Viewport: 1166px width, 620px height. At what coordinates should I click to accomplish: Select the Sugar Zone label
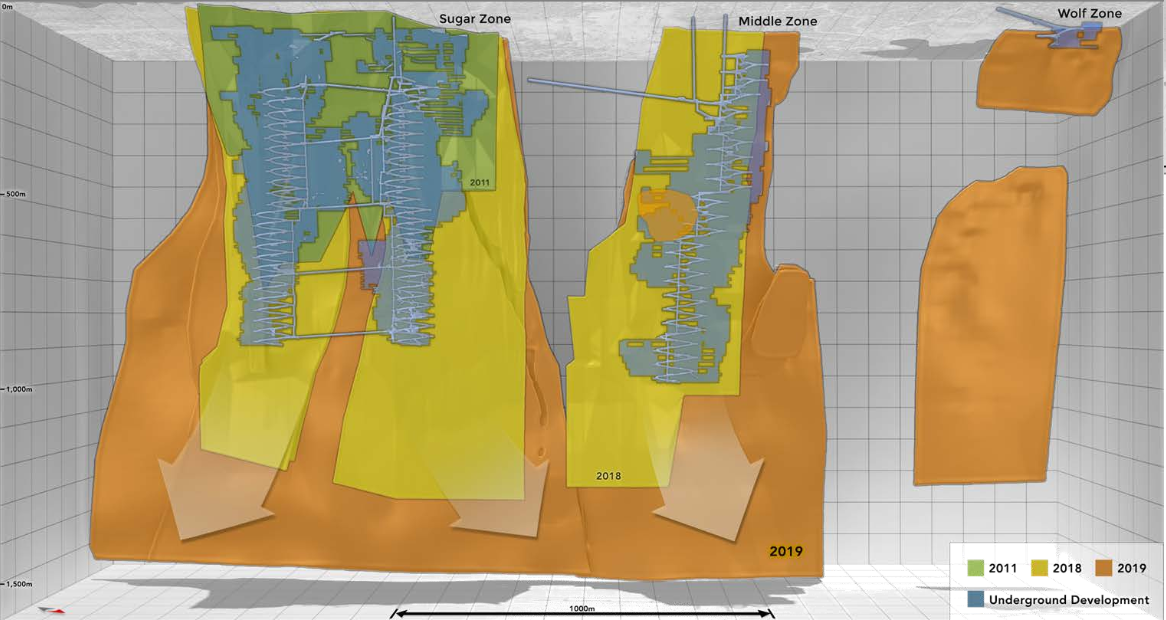coord(474,19)
